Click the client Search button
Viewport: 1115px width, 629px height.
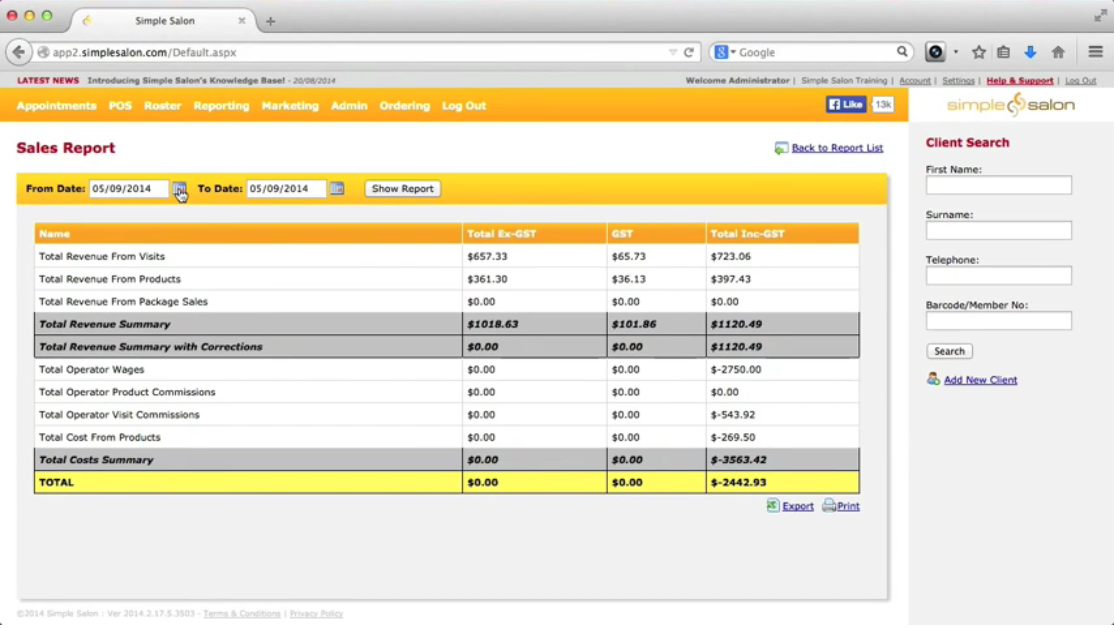point(949,352)
